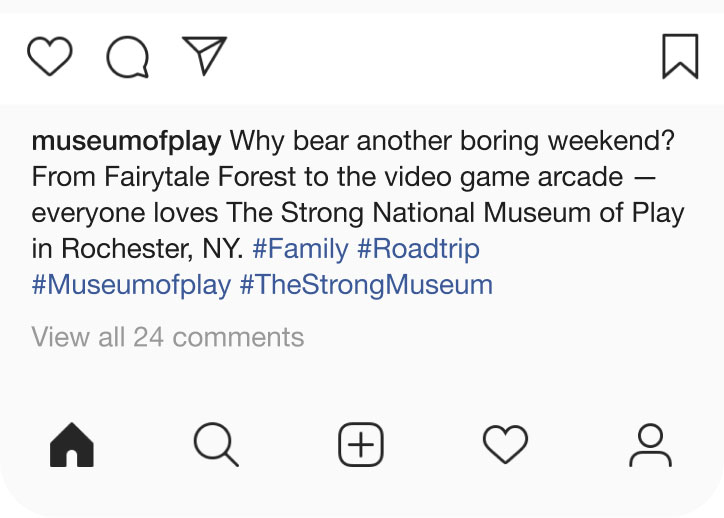This screenshot has height=518, width=724.
Task: Open the #TheStrongMuseum hashtag
Action: coord(366,284)
